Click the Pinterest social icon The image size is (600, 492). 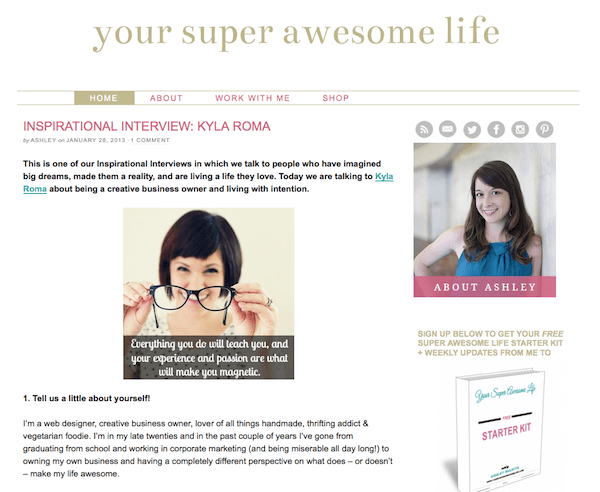coord(544,129)
